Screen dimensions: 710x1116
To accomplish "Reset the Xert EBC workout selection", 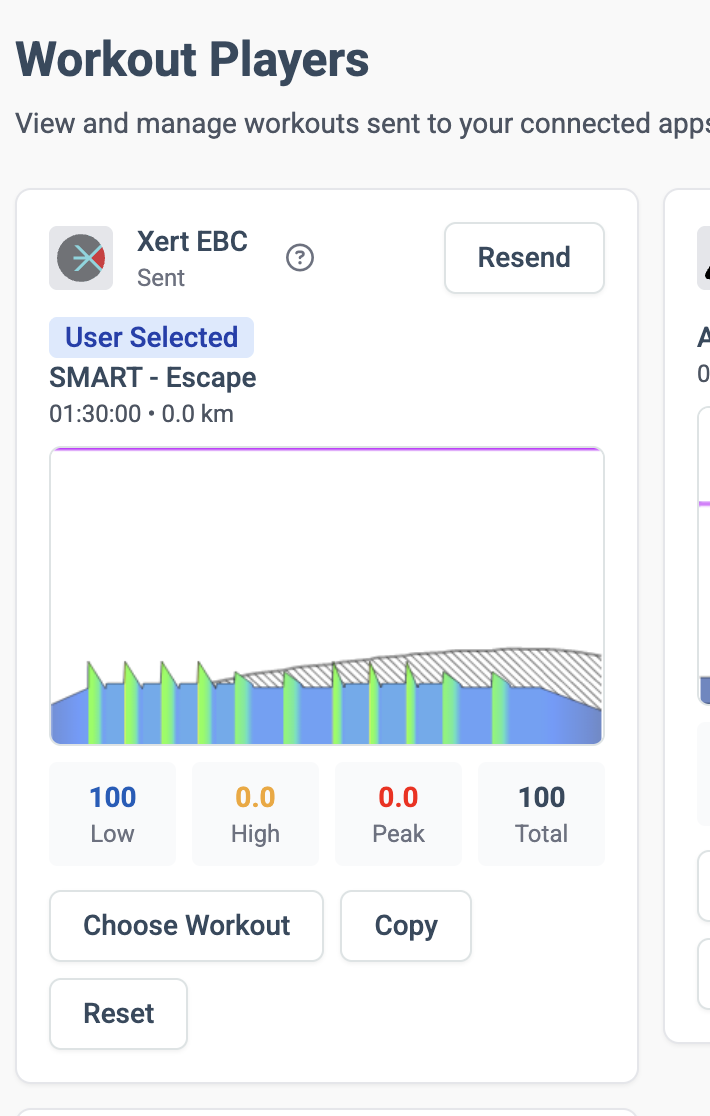I will point(118,1014).
